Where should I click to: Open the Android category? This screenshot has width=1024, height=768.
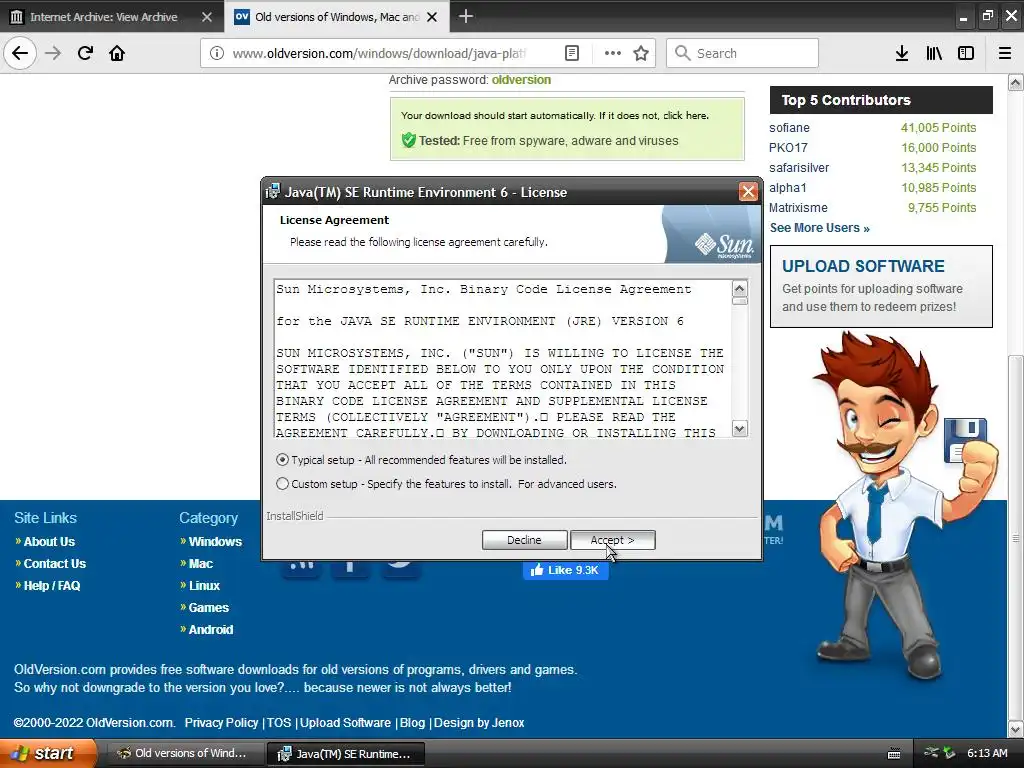click(211, 630)
